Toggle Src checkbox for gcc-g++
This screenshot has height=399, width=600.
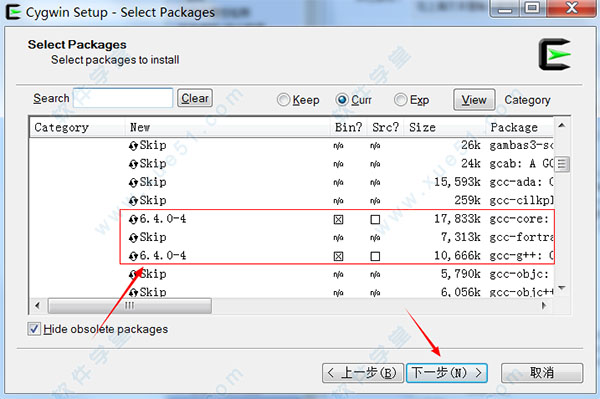tap(375, 256)
